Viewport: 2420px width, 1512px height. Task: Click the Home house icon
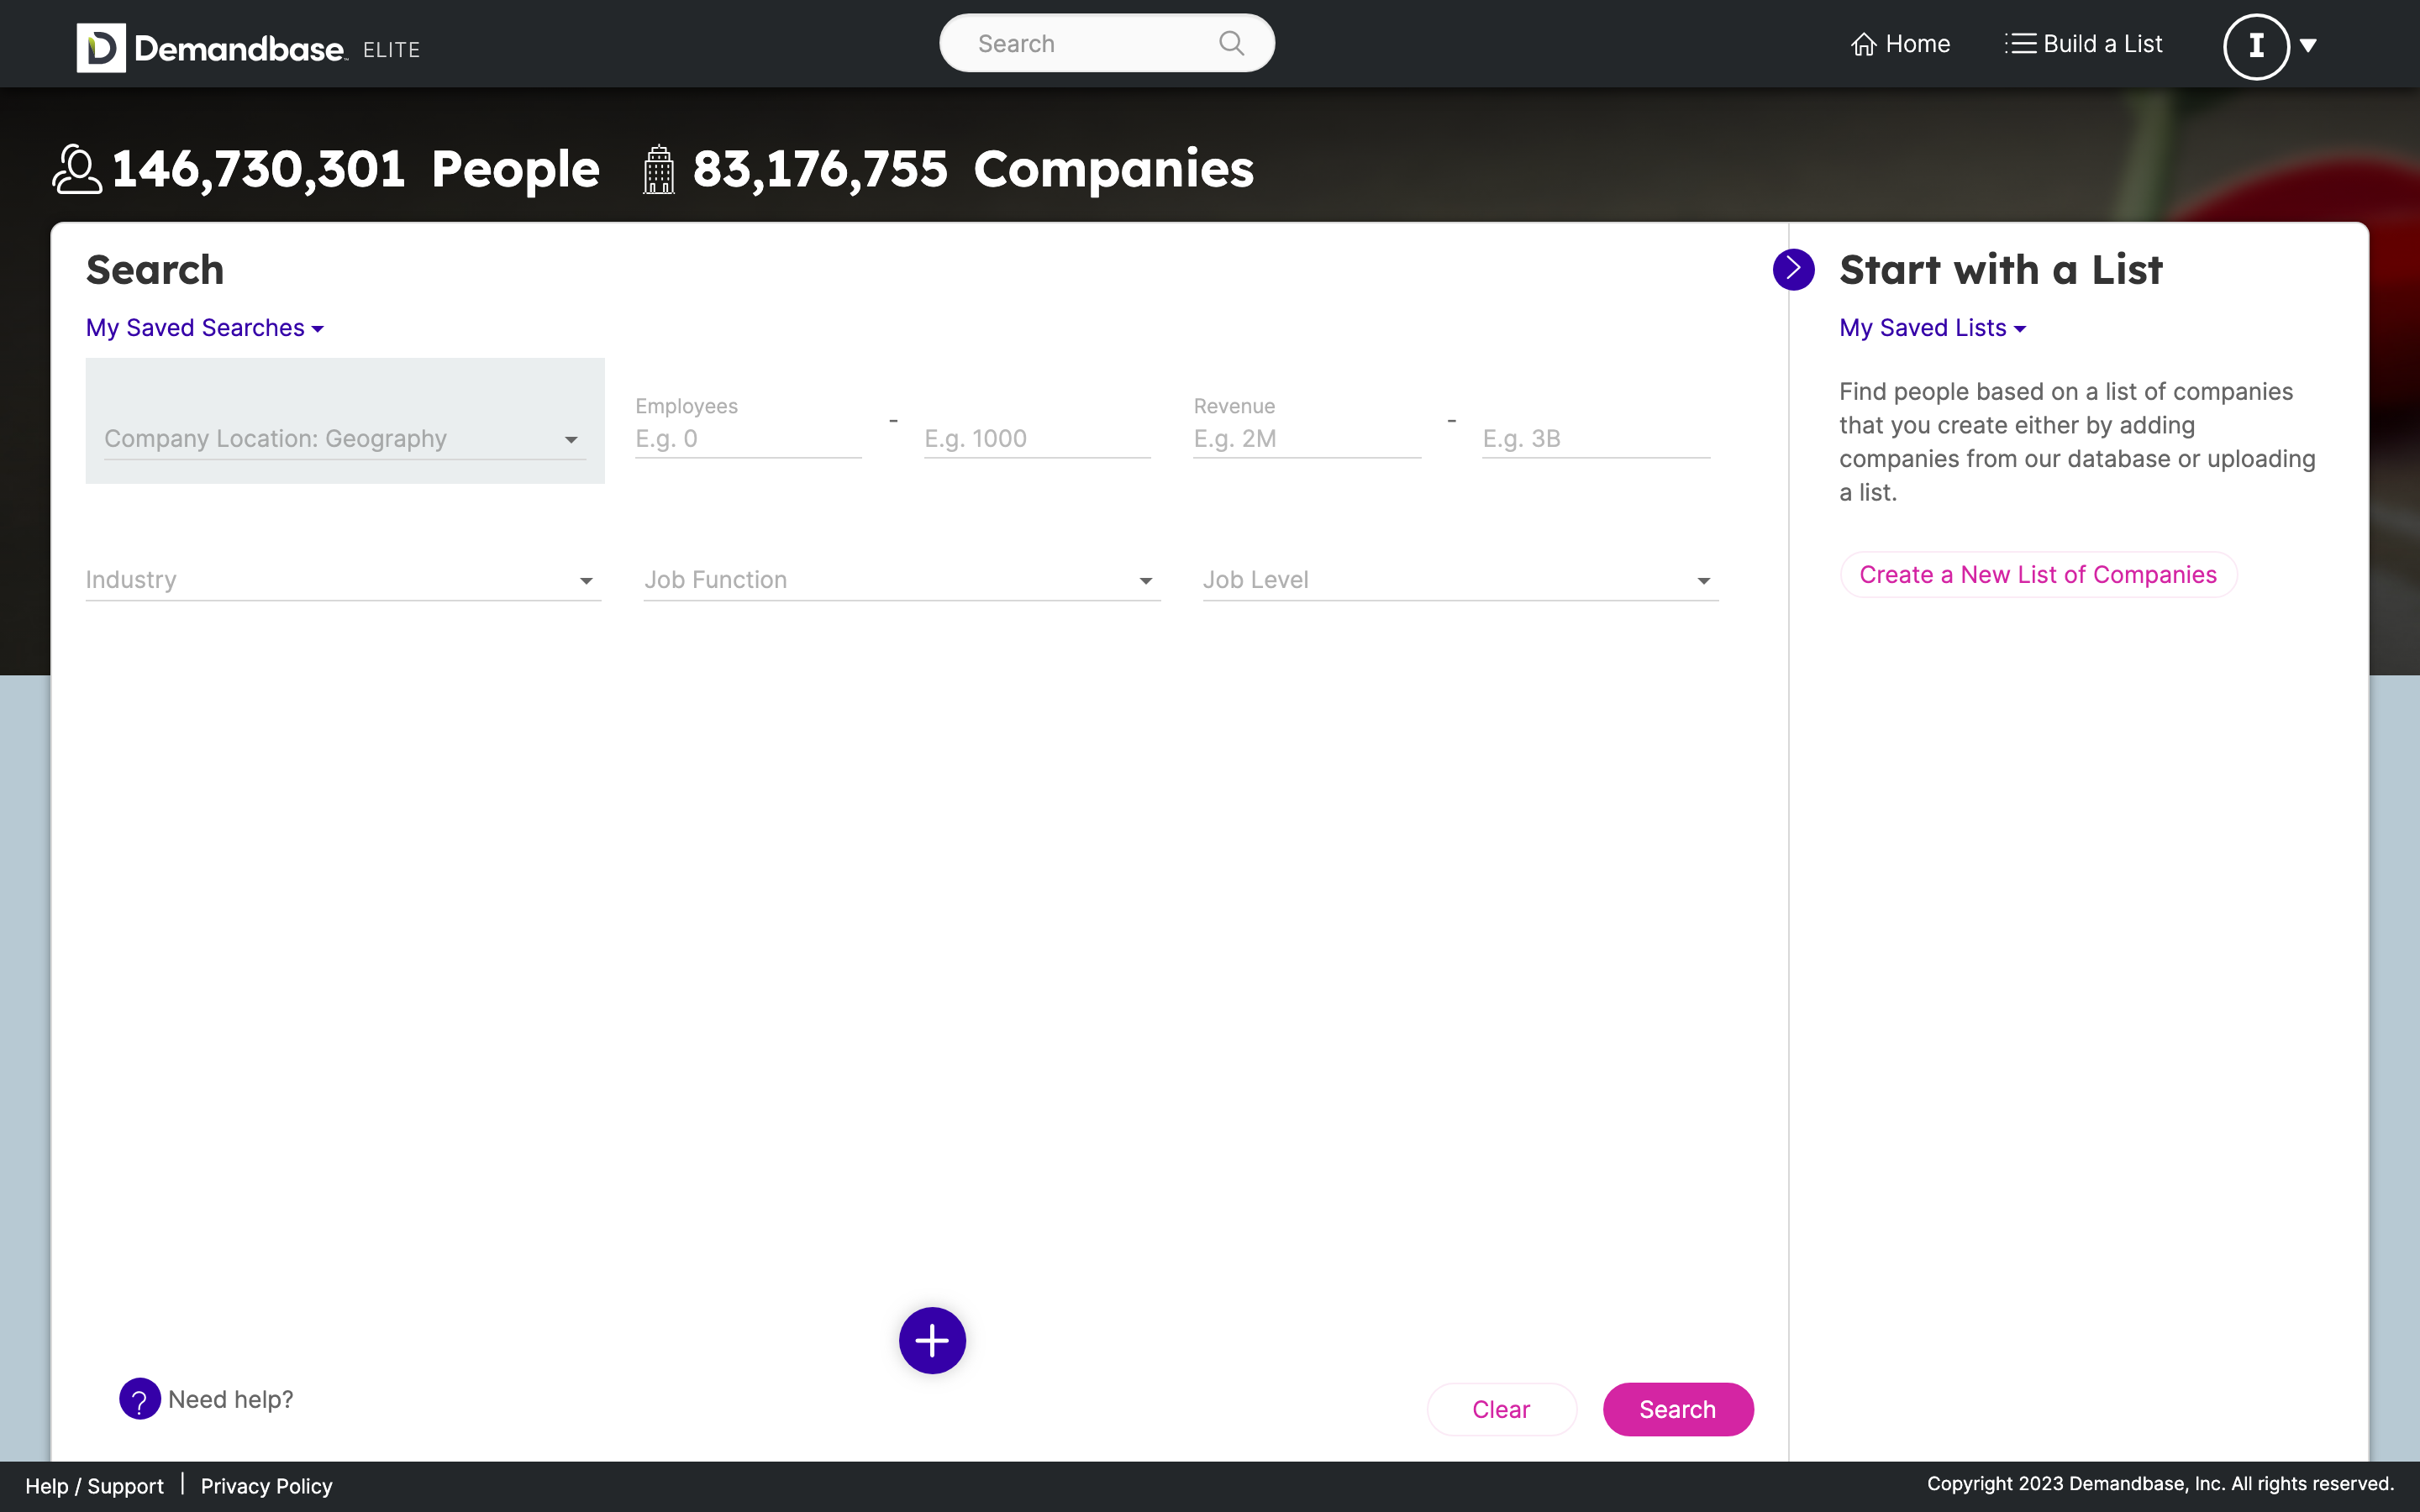click(1863, 44)
